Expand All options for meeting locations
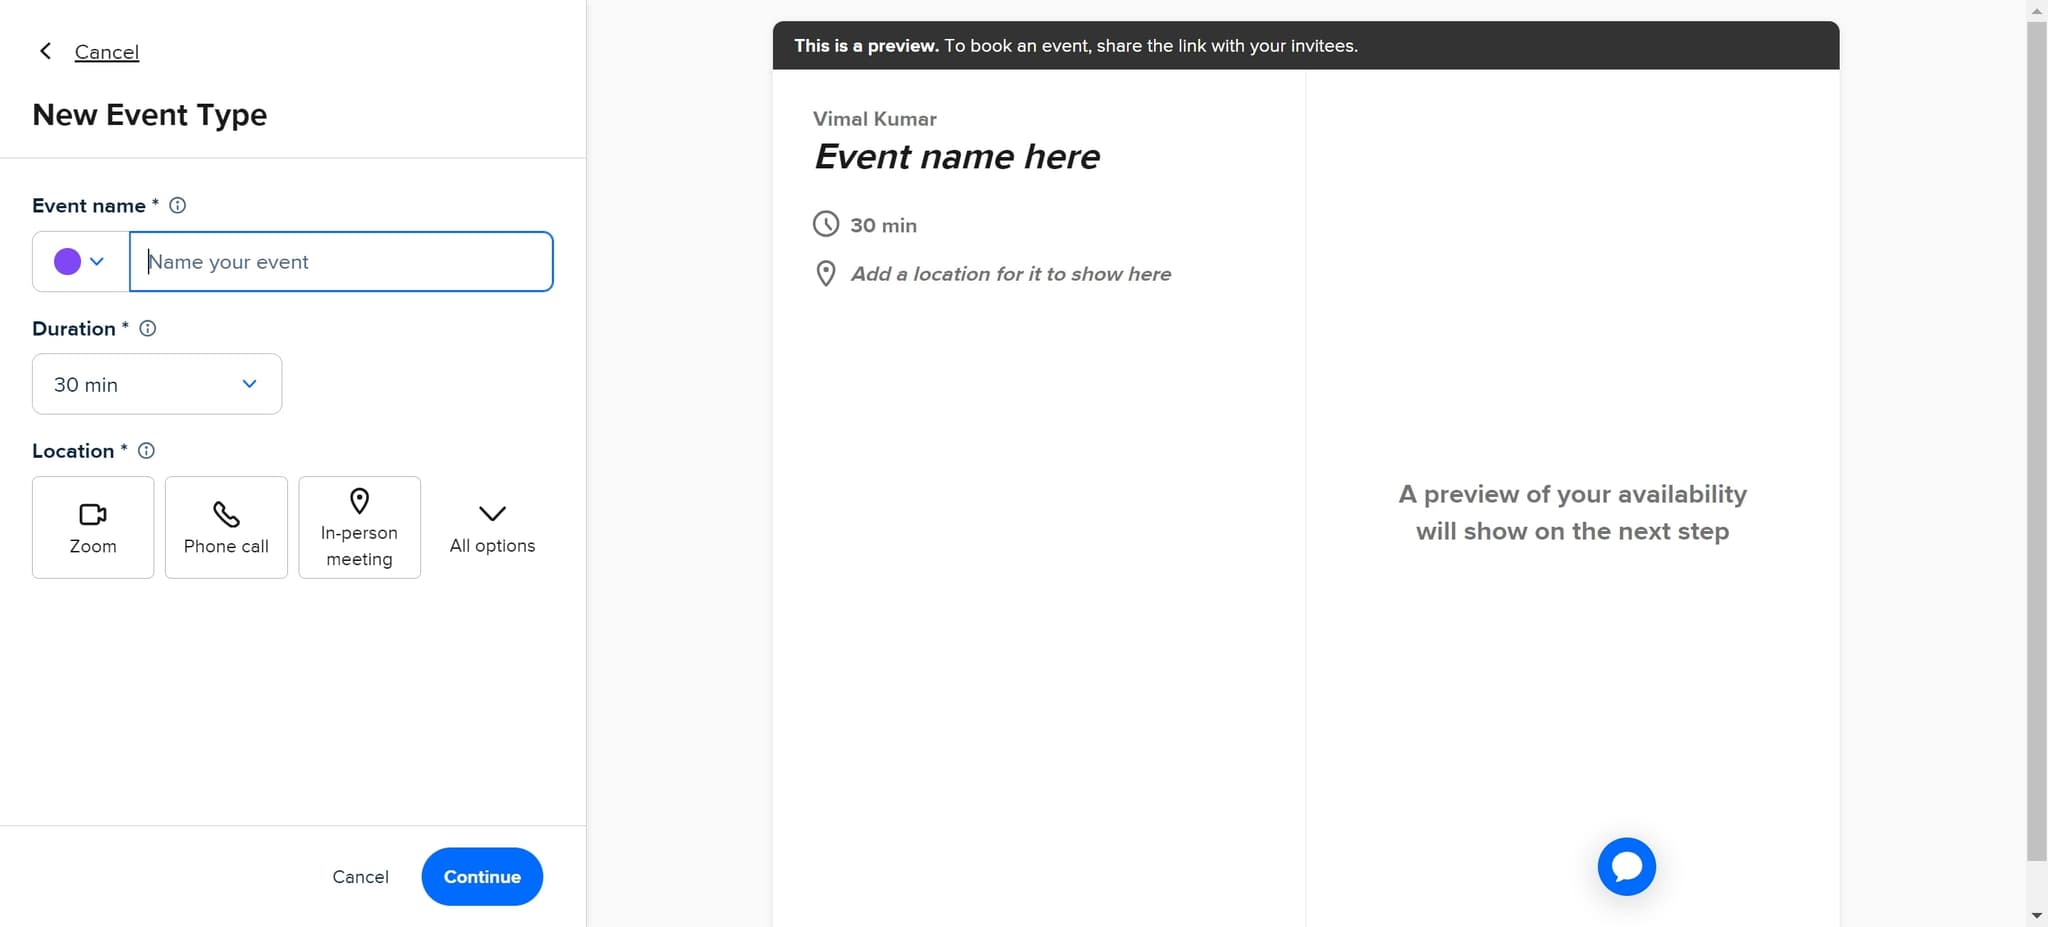Screen dimensions: 2048x927 click(491, 527)
